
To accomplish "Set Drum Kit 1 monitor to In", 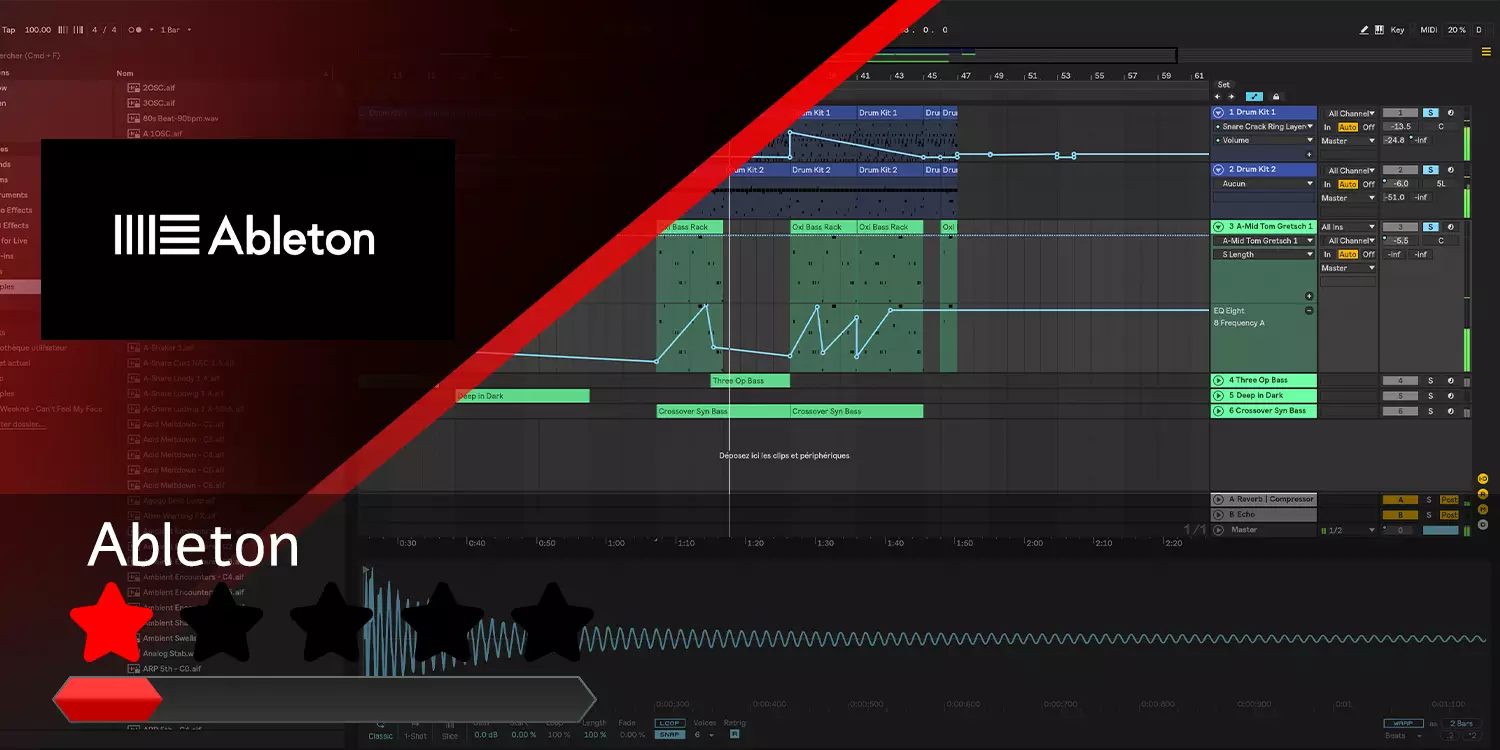I will coord(1328,127).
